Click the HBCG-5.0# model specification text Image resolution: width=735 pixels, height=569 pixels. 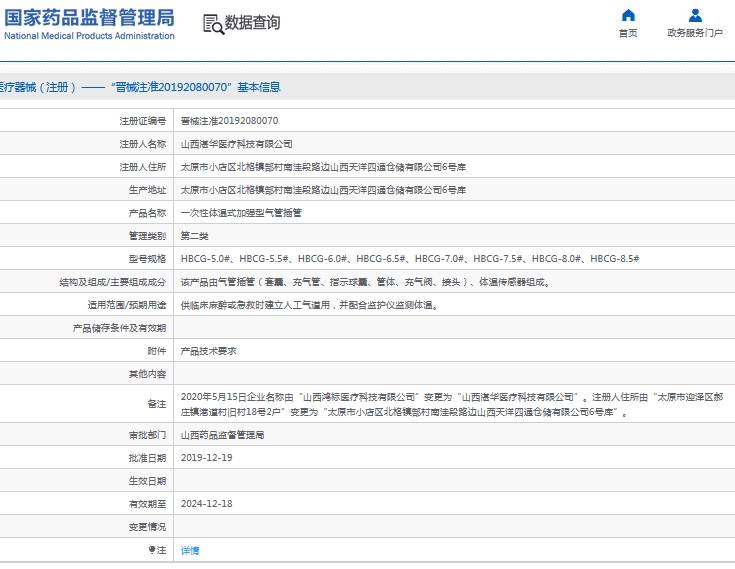205,259
